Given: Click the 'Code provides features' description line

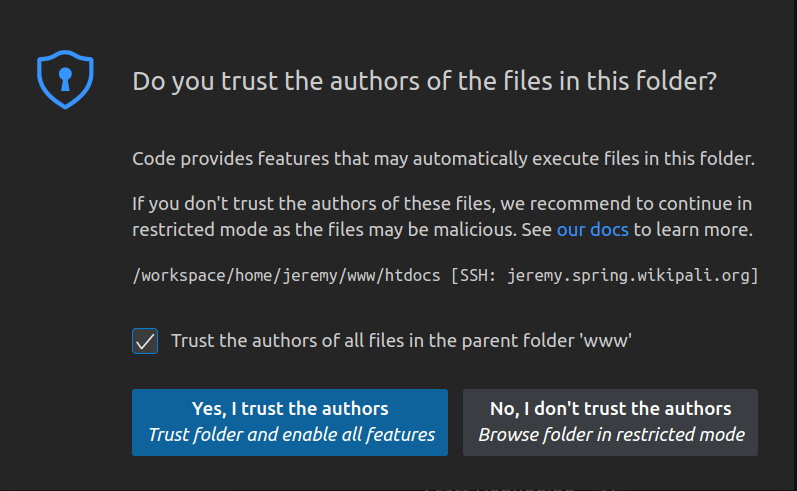Looking at the screenshot, I should 443,159.
